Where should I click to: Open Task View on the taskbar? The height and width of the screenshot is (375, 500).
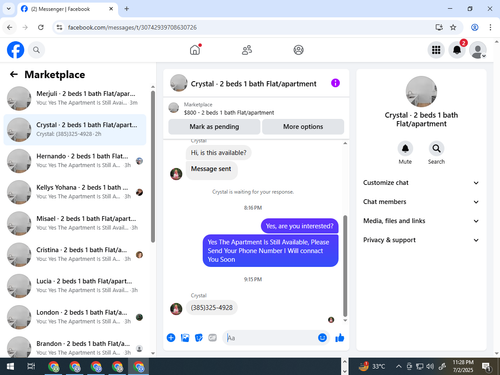[x=31, y=367]
